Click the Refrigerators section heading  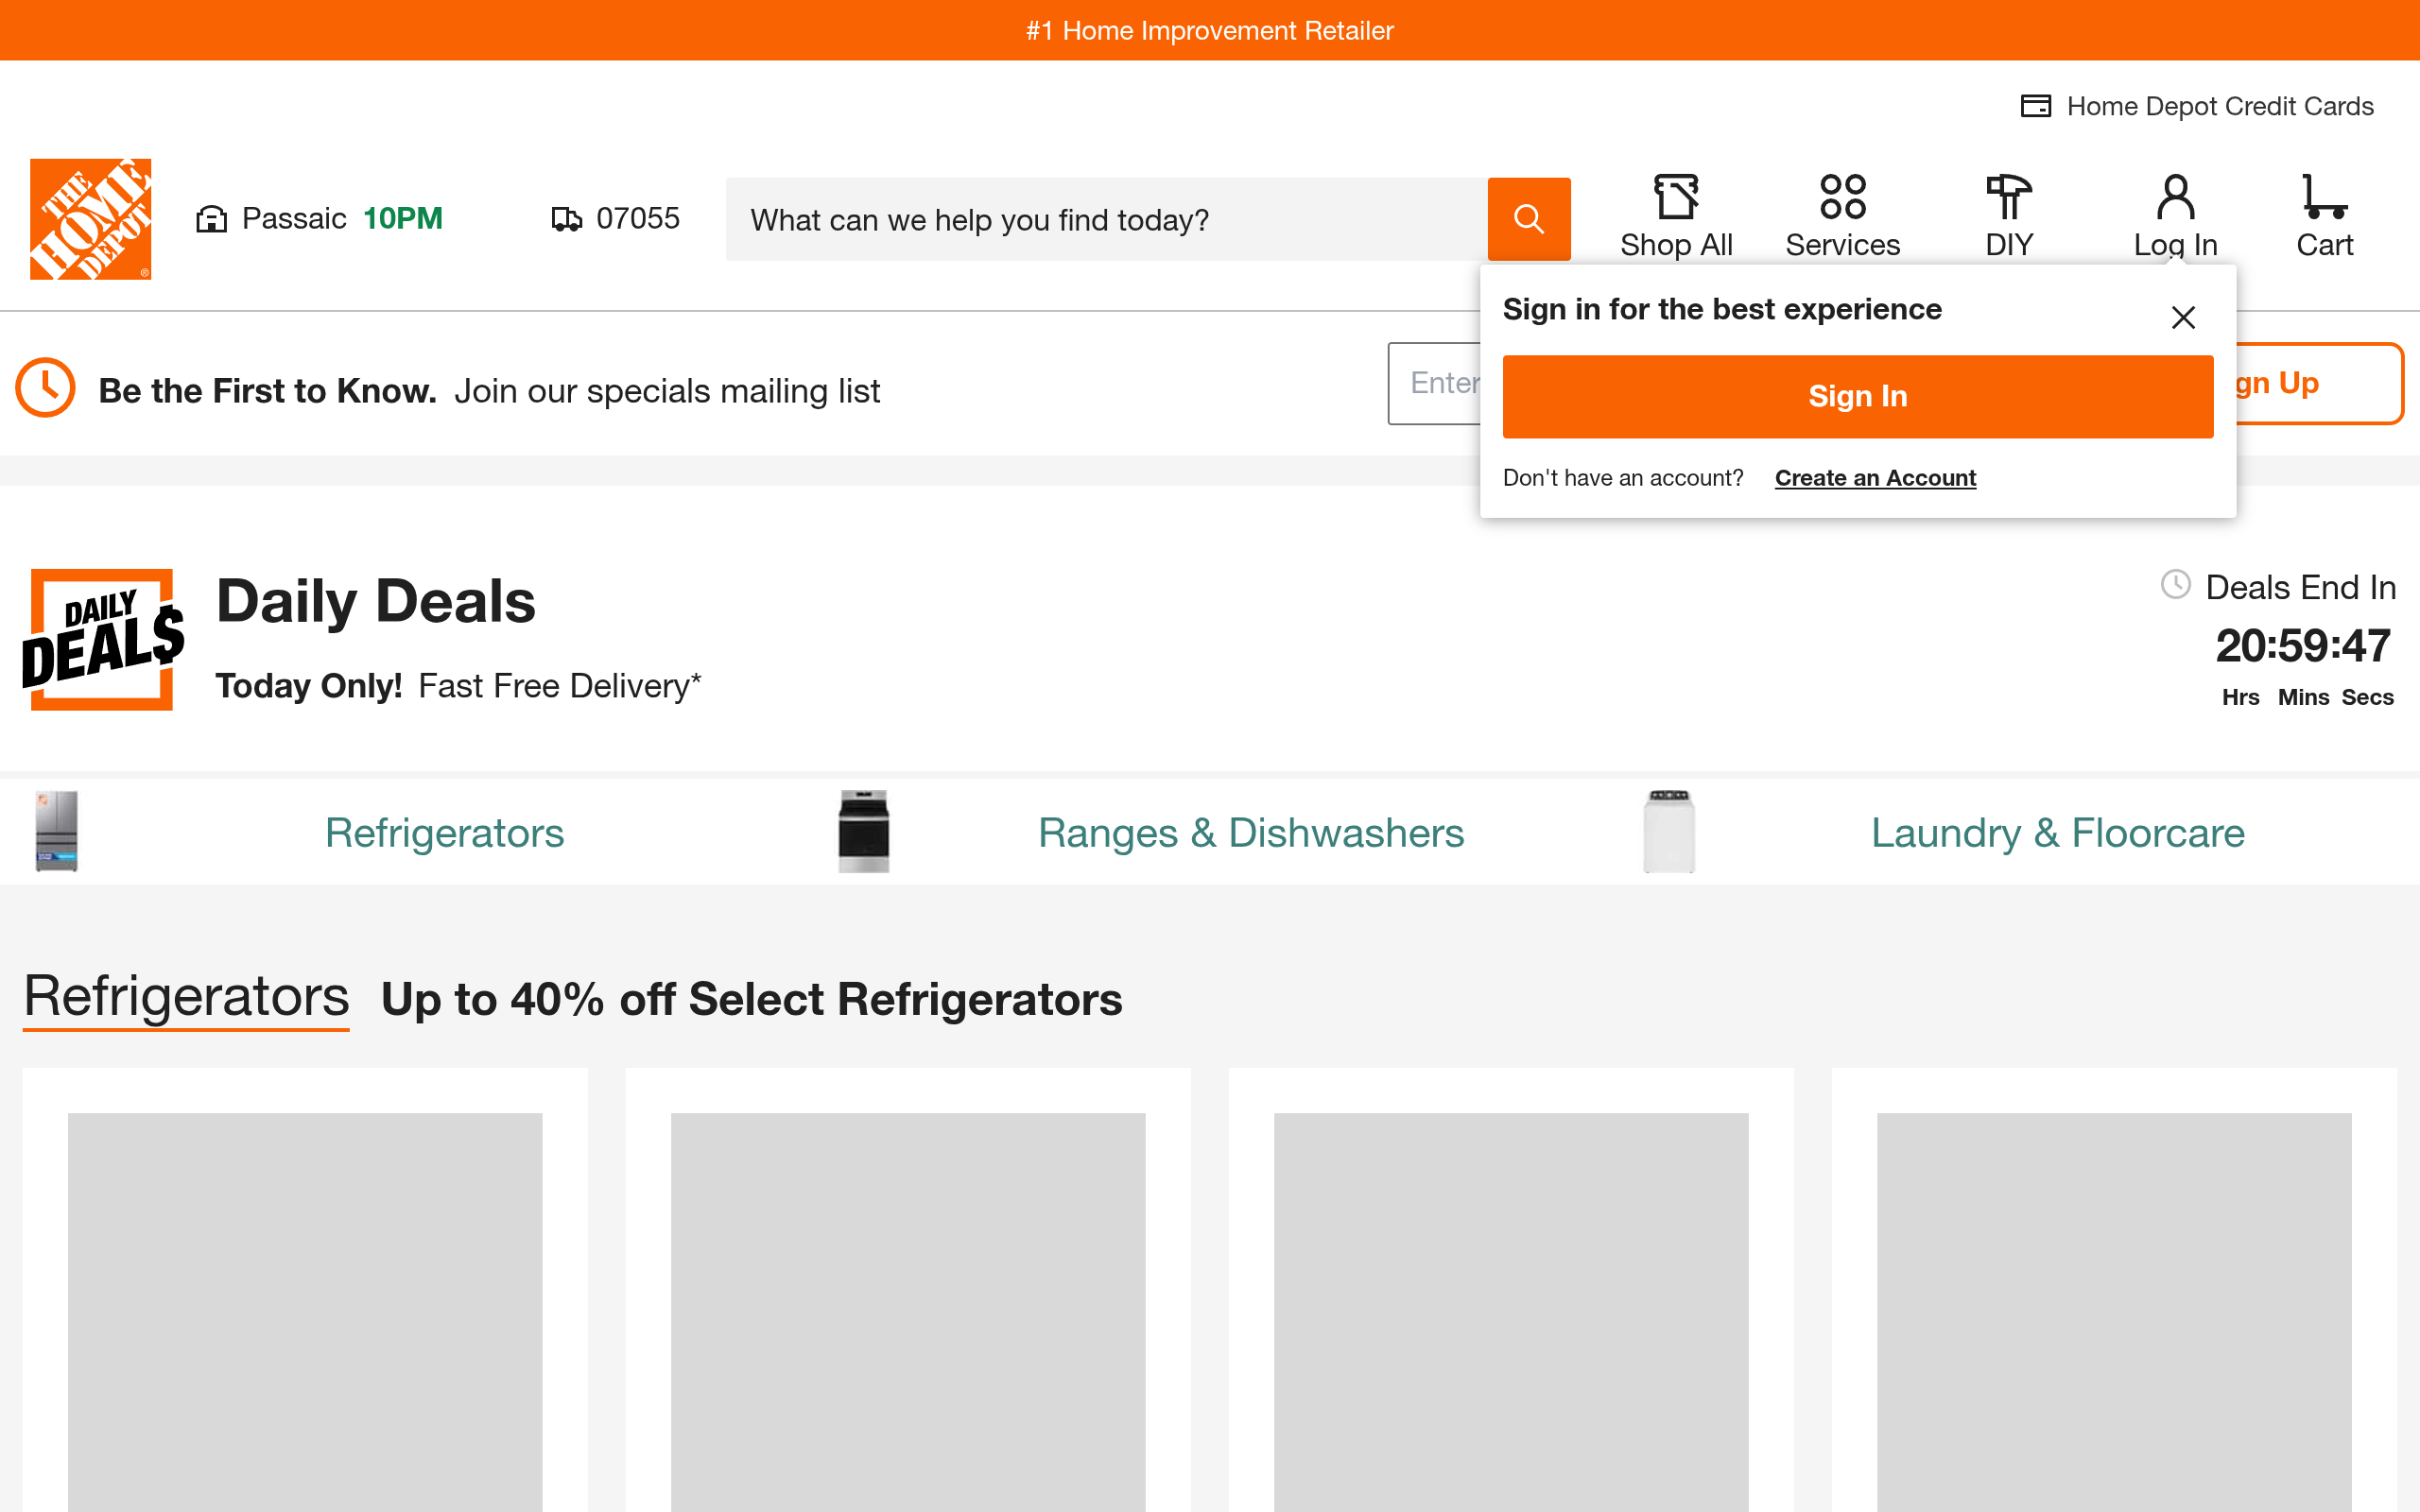click(186, 997)
